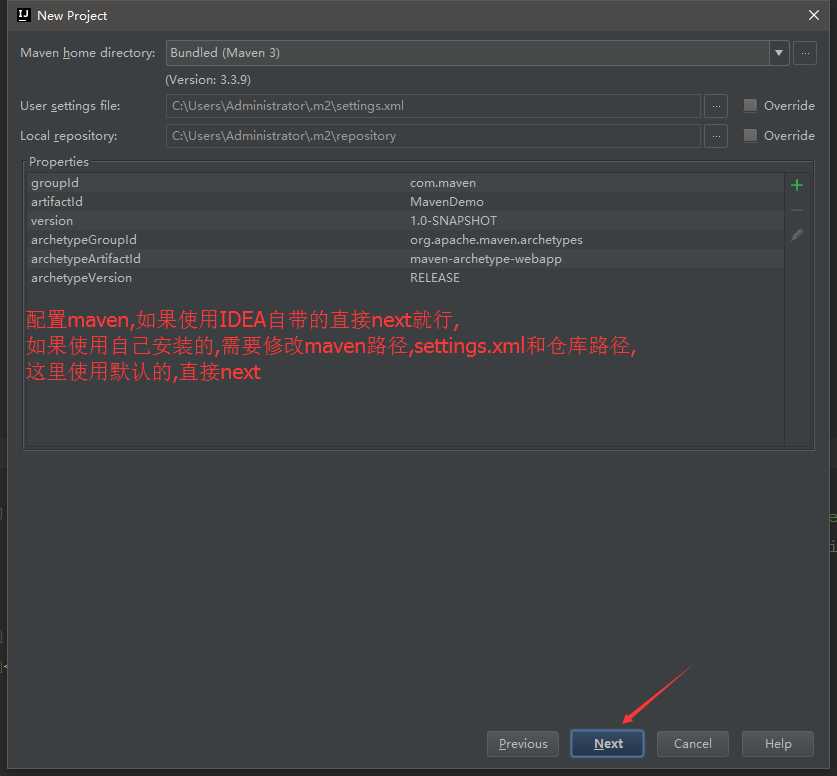Go back with the Previous button
The height and width of the screenshot is (776, 837).
click(x=523, y=743)
